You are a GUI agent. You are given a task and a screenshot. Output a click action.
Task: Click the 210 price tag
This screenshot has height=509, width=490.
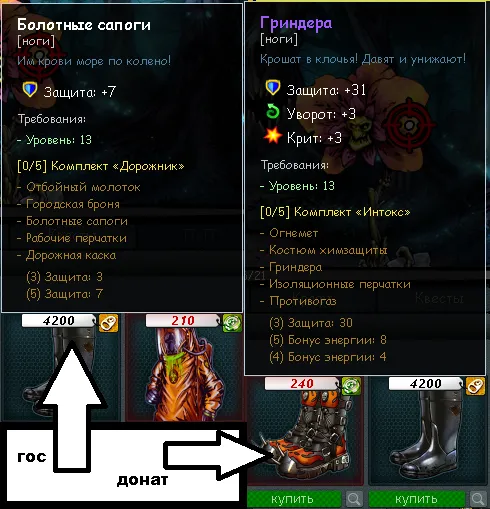(183, 321)
